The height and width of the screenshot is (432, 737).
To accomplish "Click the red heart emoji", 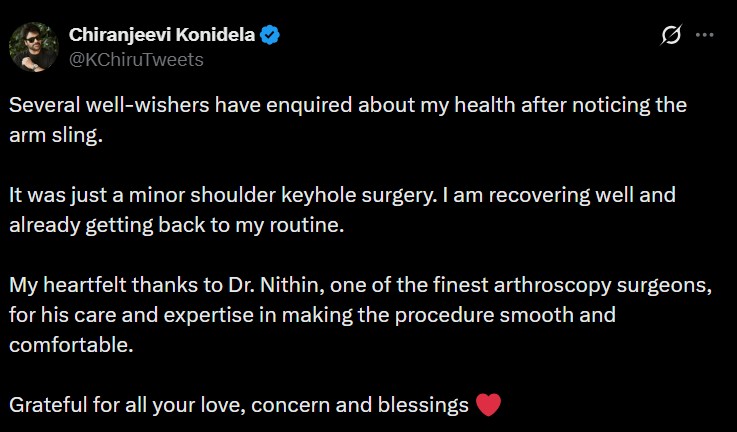I will [x=487, y=405].
